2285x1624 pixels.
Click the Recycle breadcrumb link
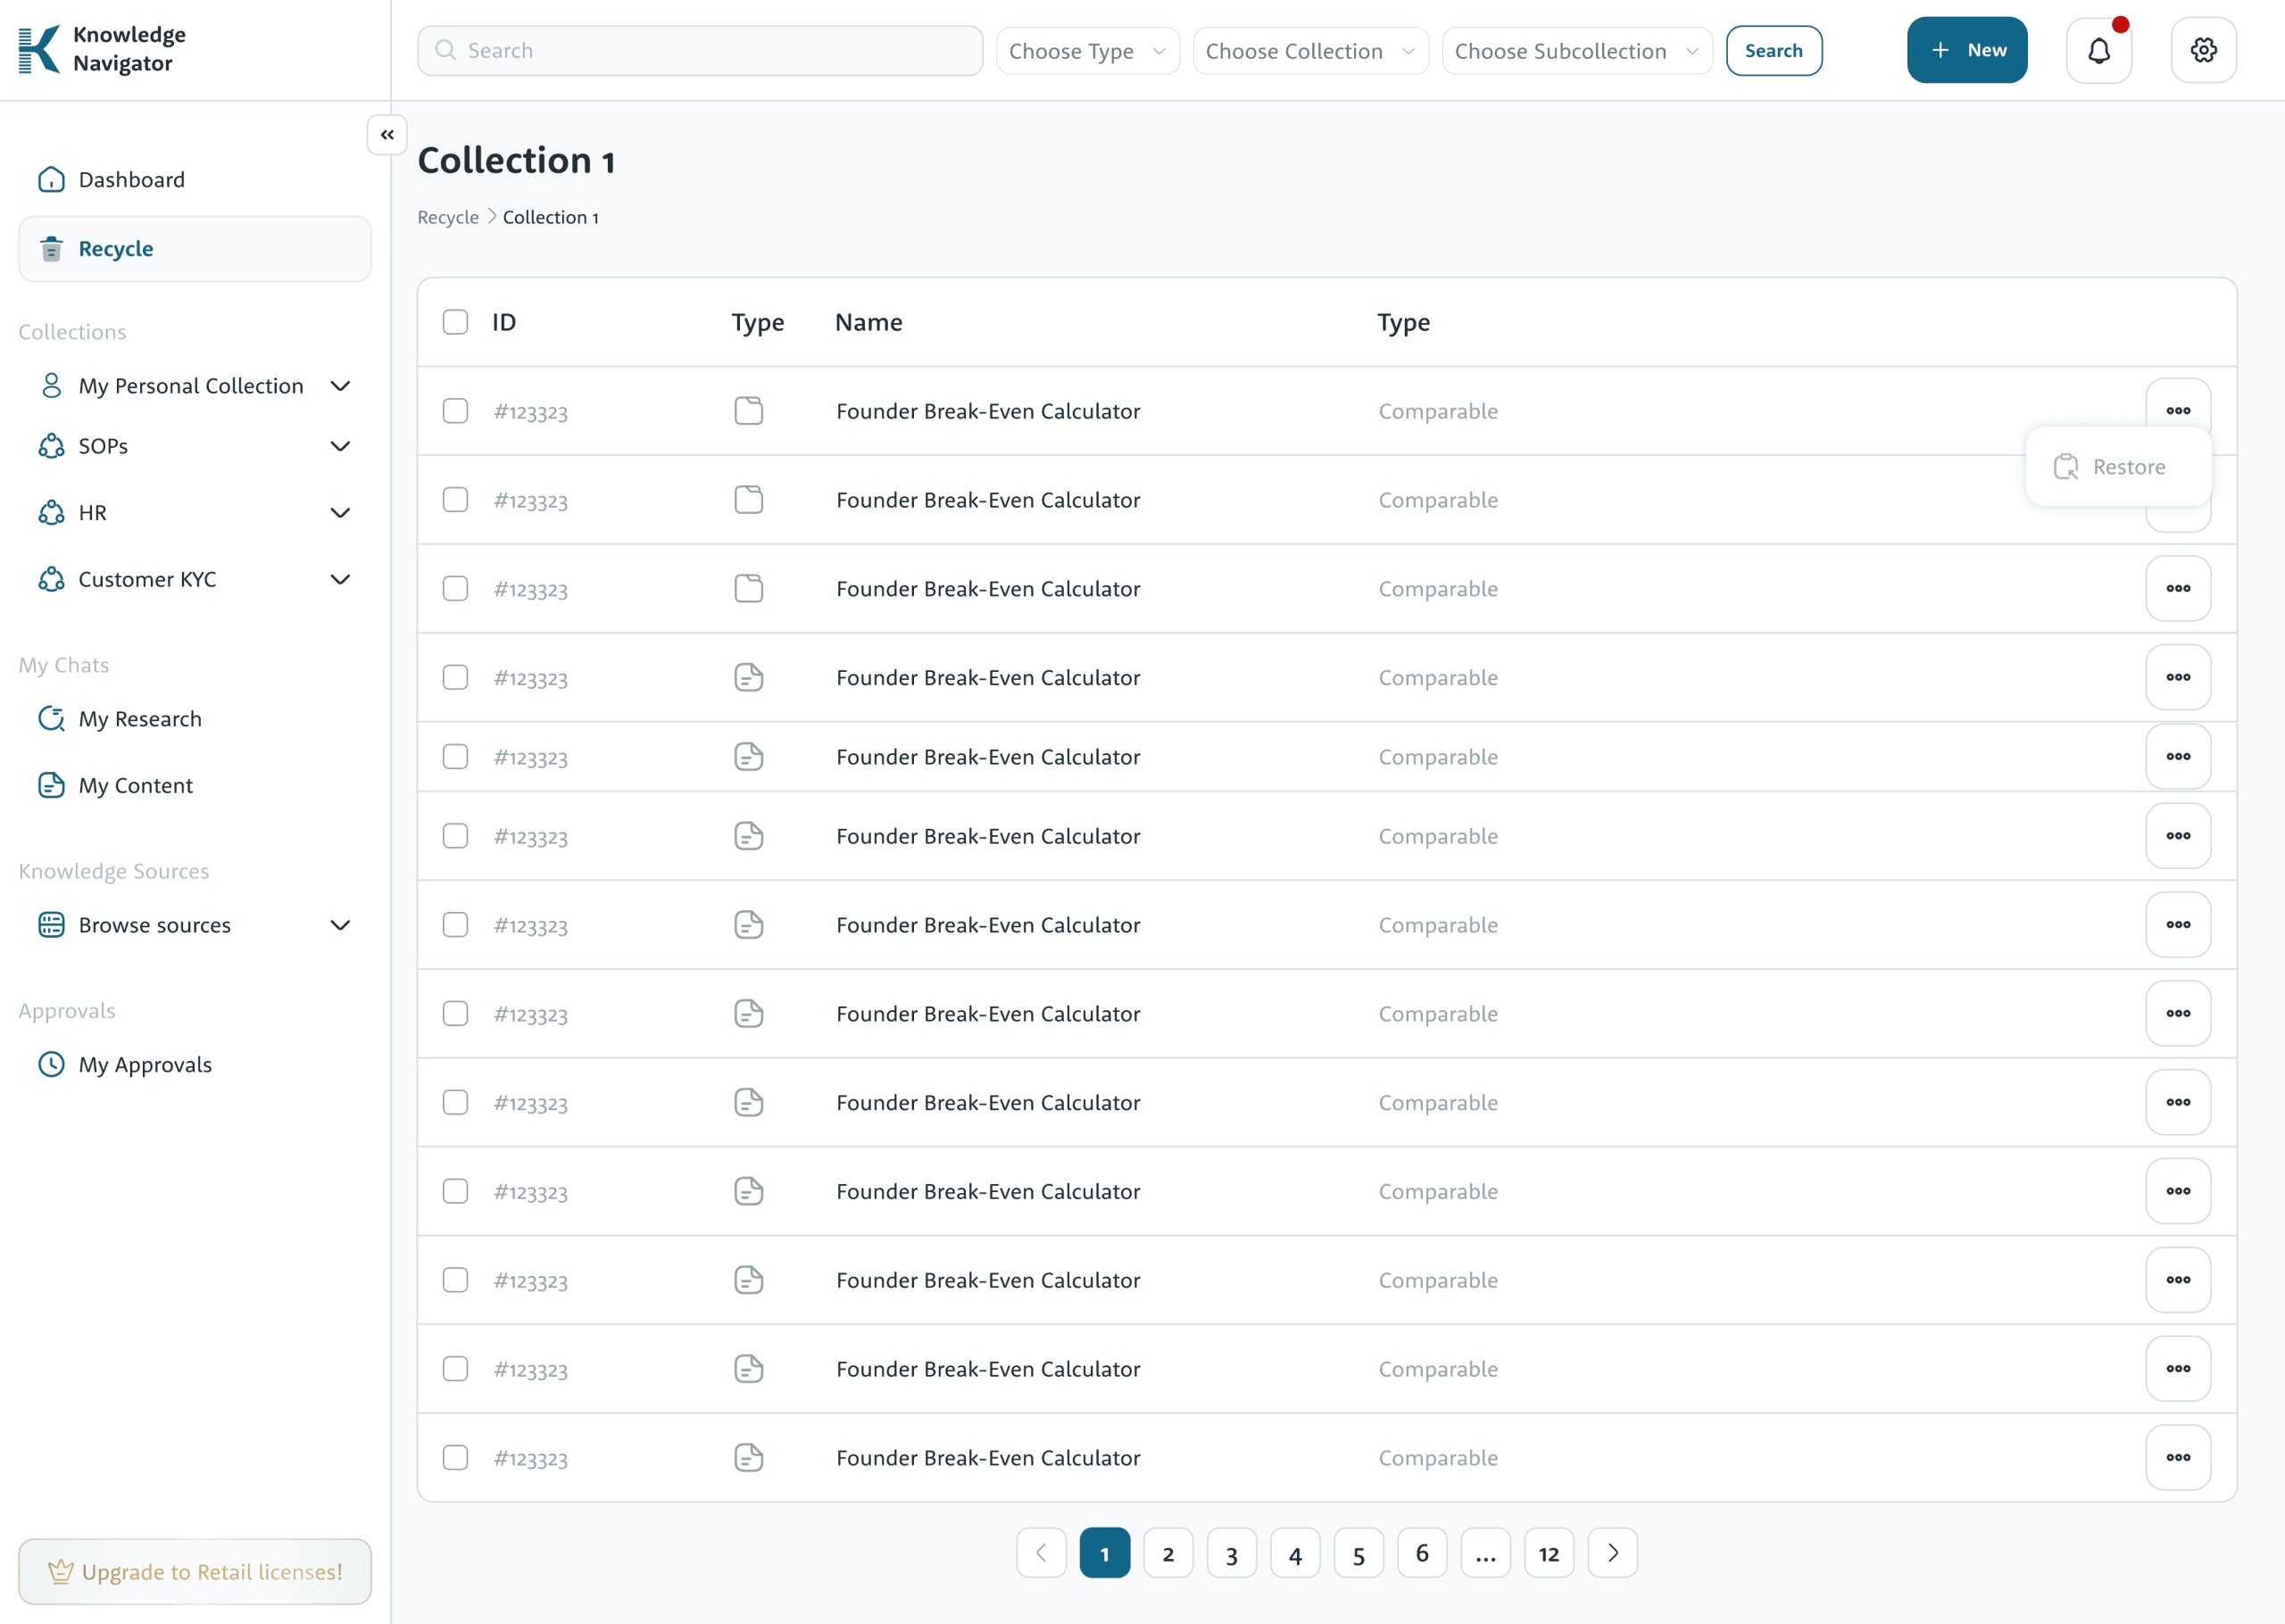pyautogui.click(x=447, y=218)
